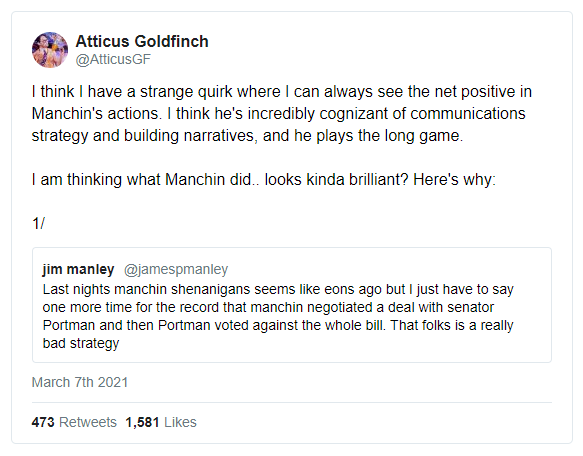Click quoted line starting 'Portman and then Portman'
This screenshot has height=456, width=583.
tap(278, 325)
